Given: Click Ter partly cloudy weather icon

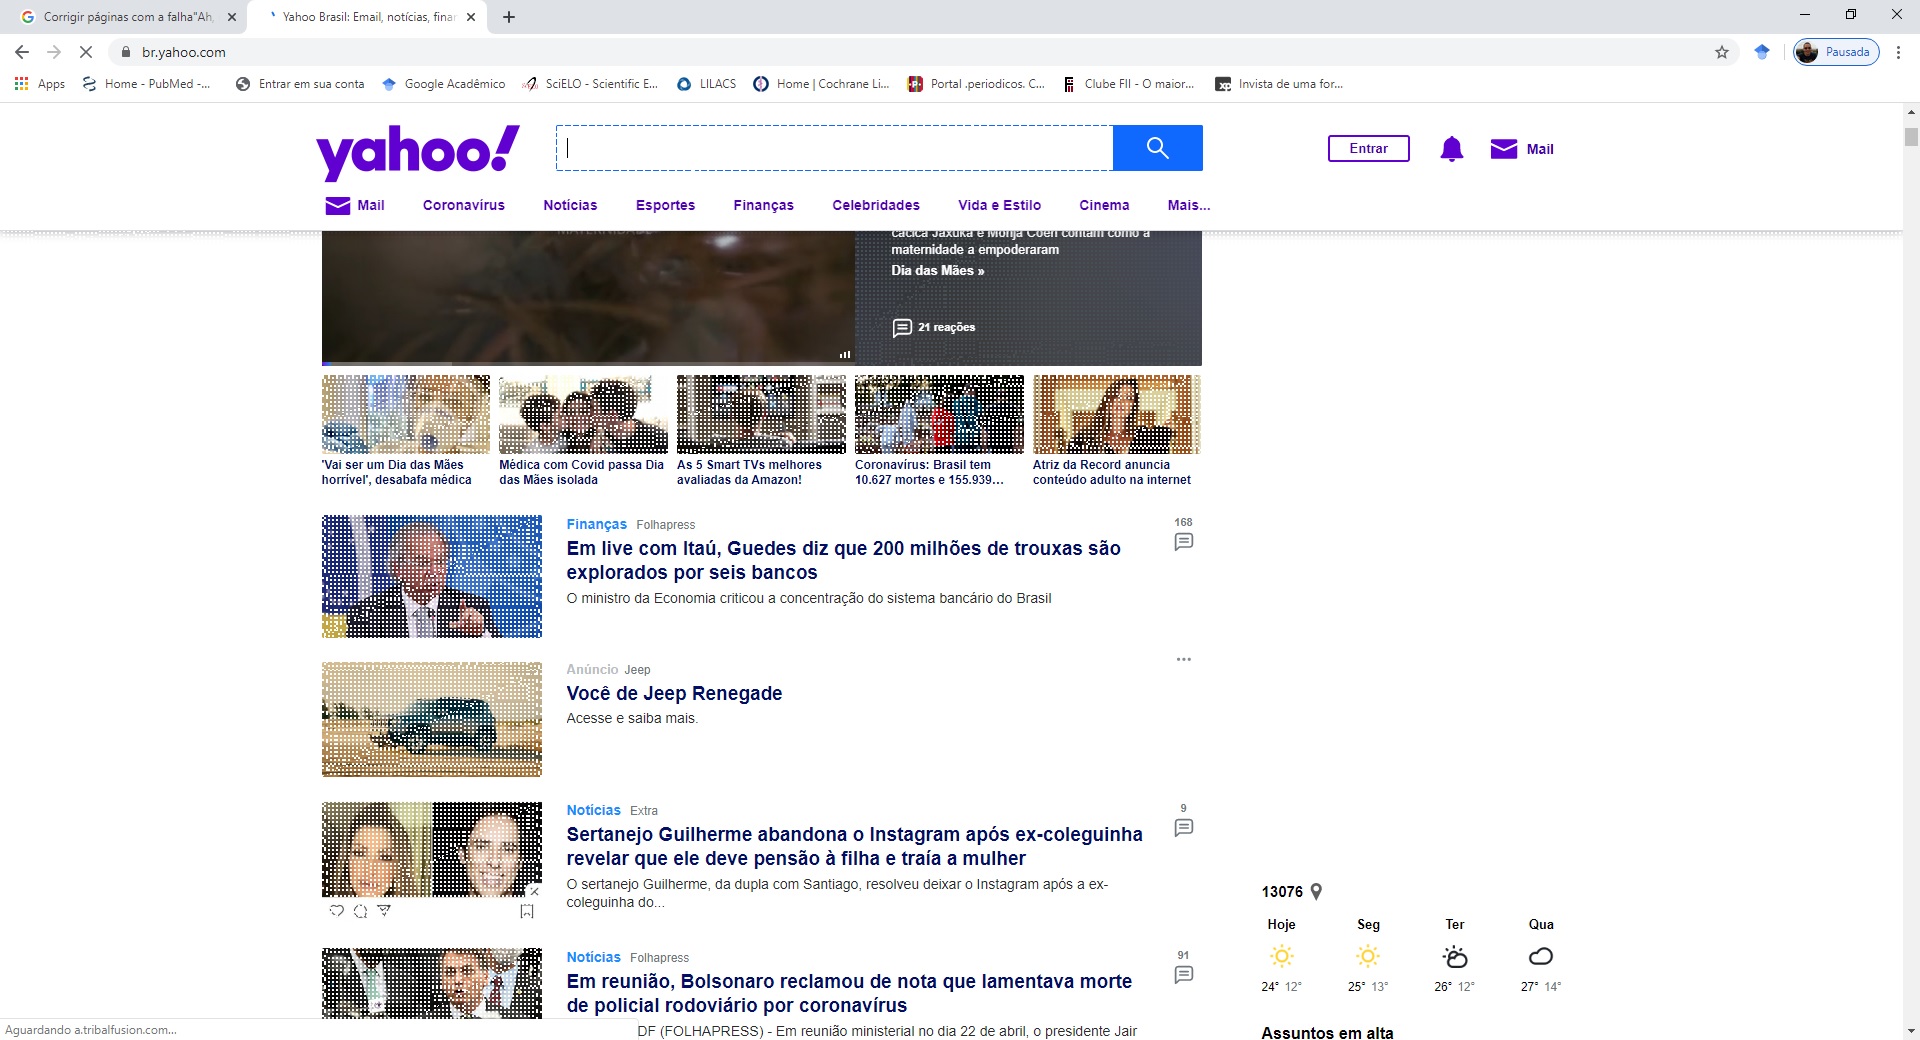Looking at the screenshot, I should pyautogui.click(x=1455, y=957).
